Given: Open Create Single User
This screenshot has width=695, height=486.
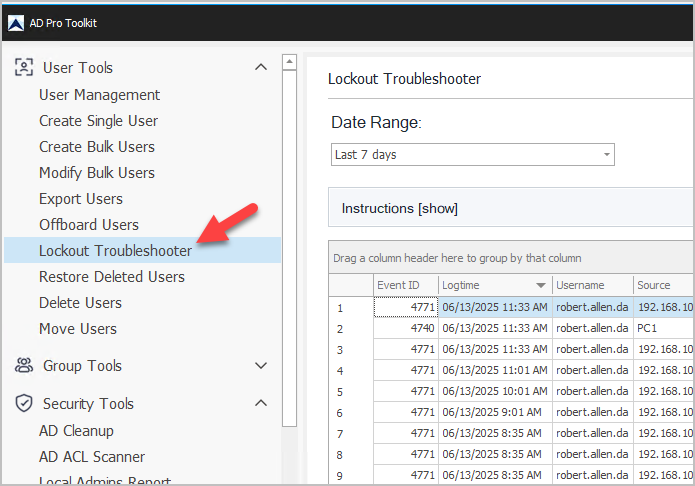Looking at the screenshot, I should (x=98, y=121).
